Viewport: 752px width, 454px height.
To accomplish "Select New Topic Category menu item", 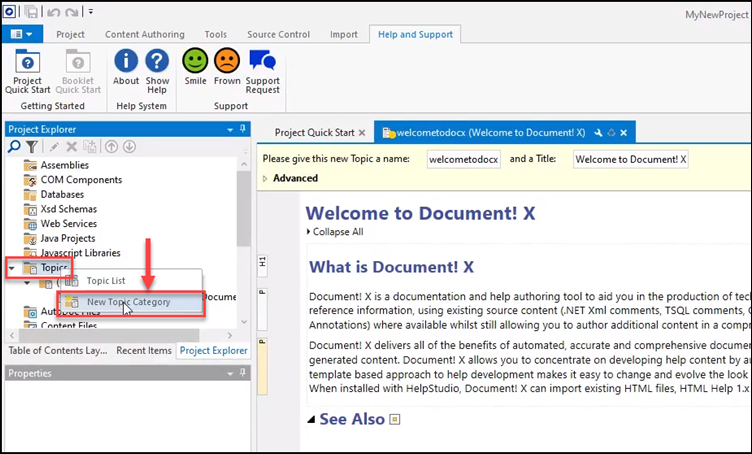I will 128,302.
